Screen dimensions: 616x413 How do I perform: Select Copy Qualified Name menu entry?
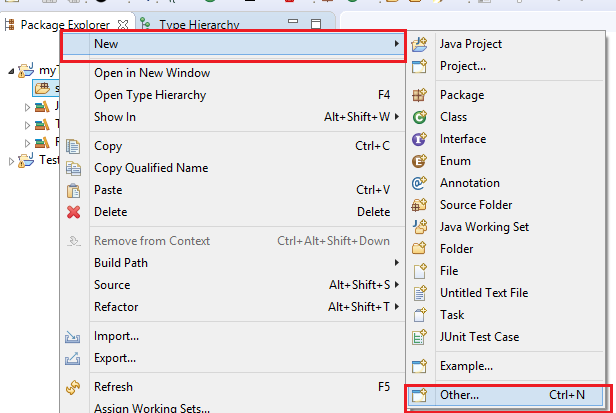tap(151, 168)
